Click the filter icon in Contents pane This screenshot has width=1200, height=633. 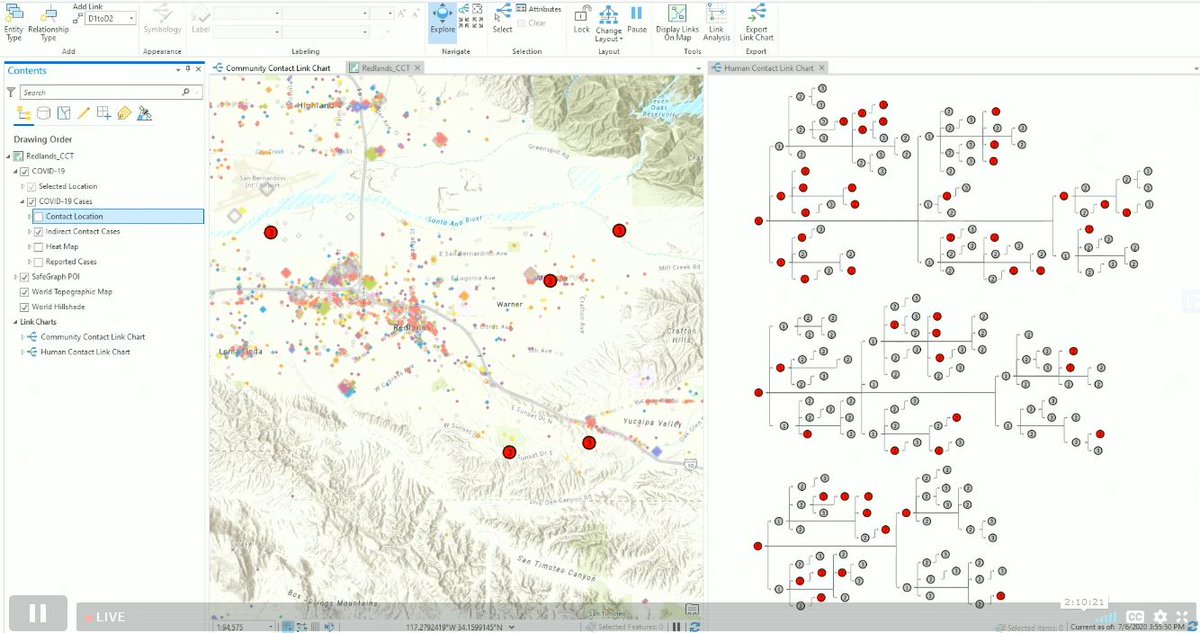(x=11, y=92)
